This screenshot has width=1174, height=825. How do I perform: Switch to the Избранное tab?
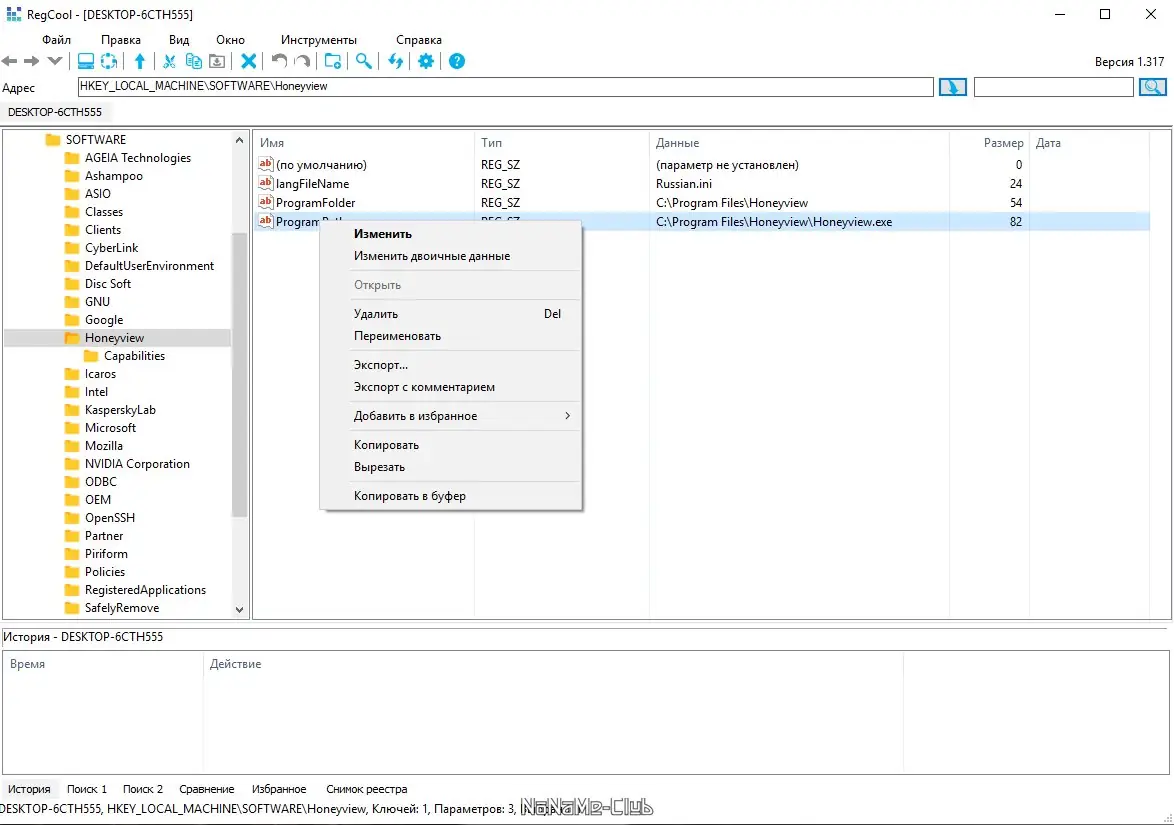pyautogui.click(x=279, y=788)
